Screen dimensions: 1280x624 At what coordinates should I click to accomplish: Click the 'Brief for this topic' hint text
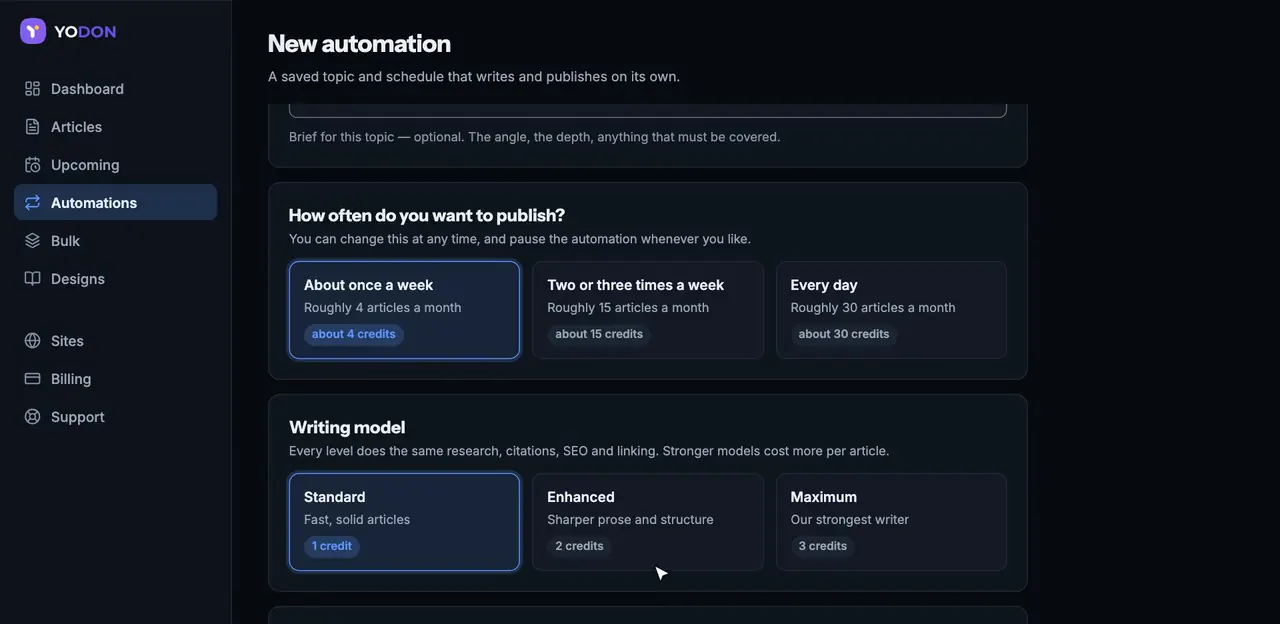tap(535, 137)
